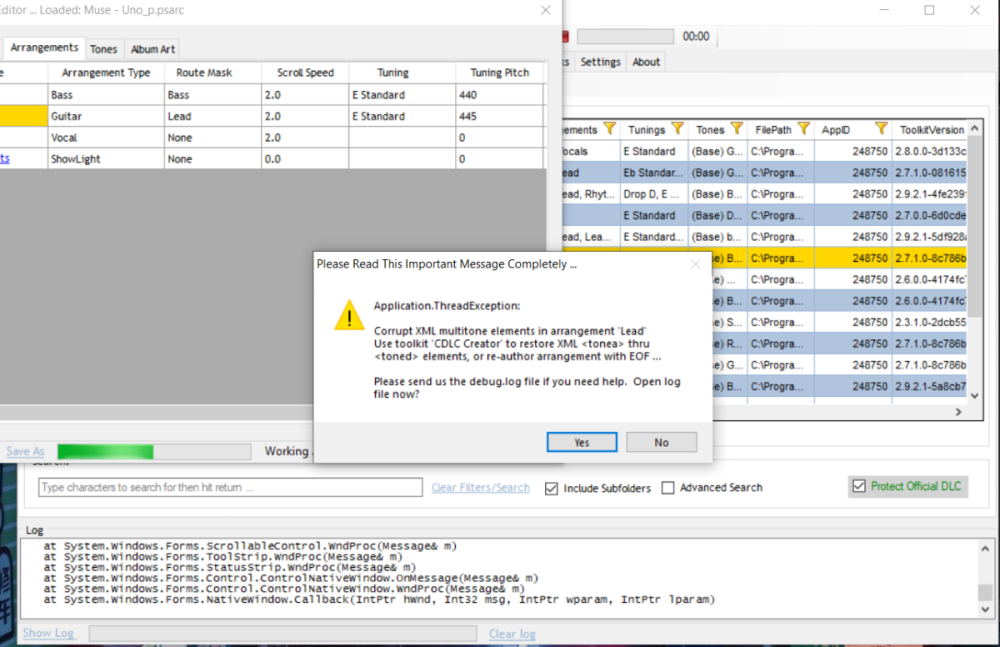
Task: Open the Album Art tab
Action: [152, 49]
